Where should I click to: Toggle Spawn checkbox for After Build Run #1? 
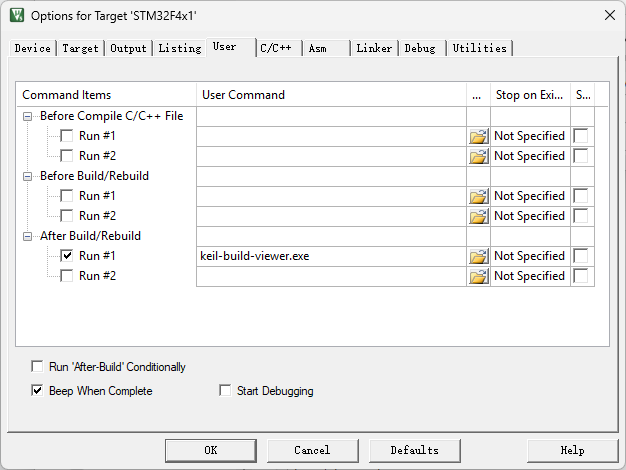(580, 256)
